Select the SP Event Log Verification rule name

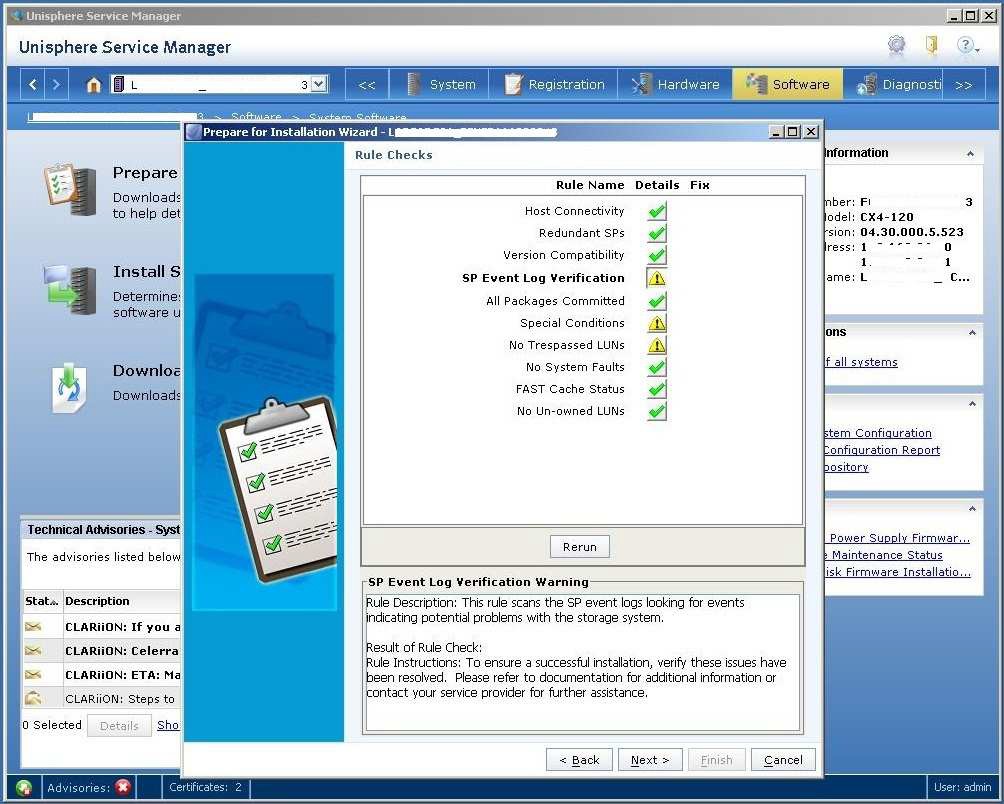click(543, 278)
